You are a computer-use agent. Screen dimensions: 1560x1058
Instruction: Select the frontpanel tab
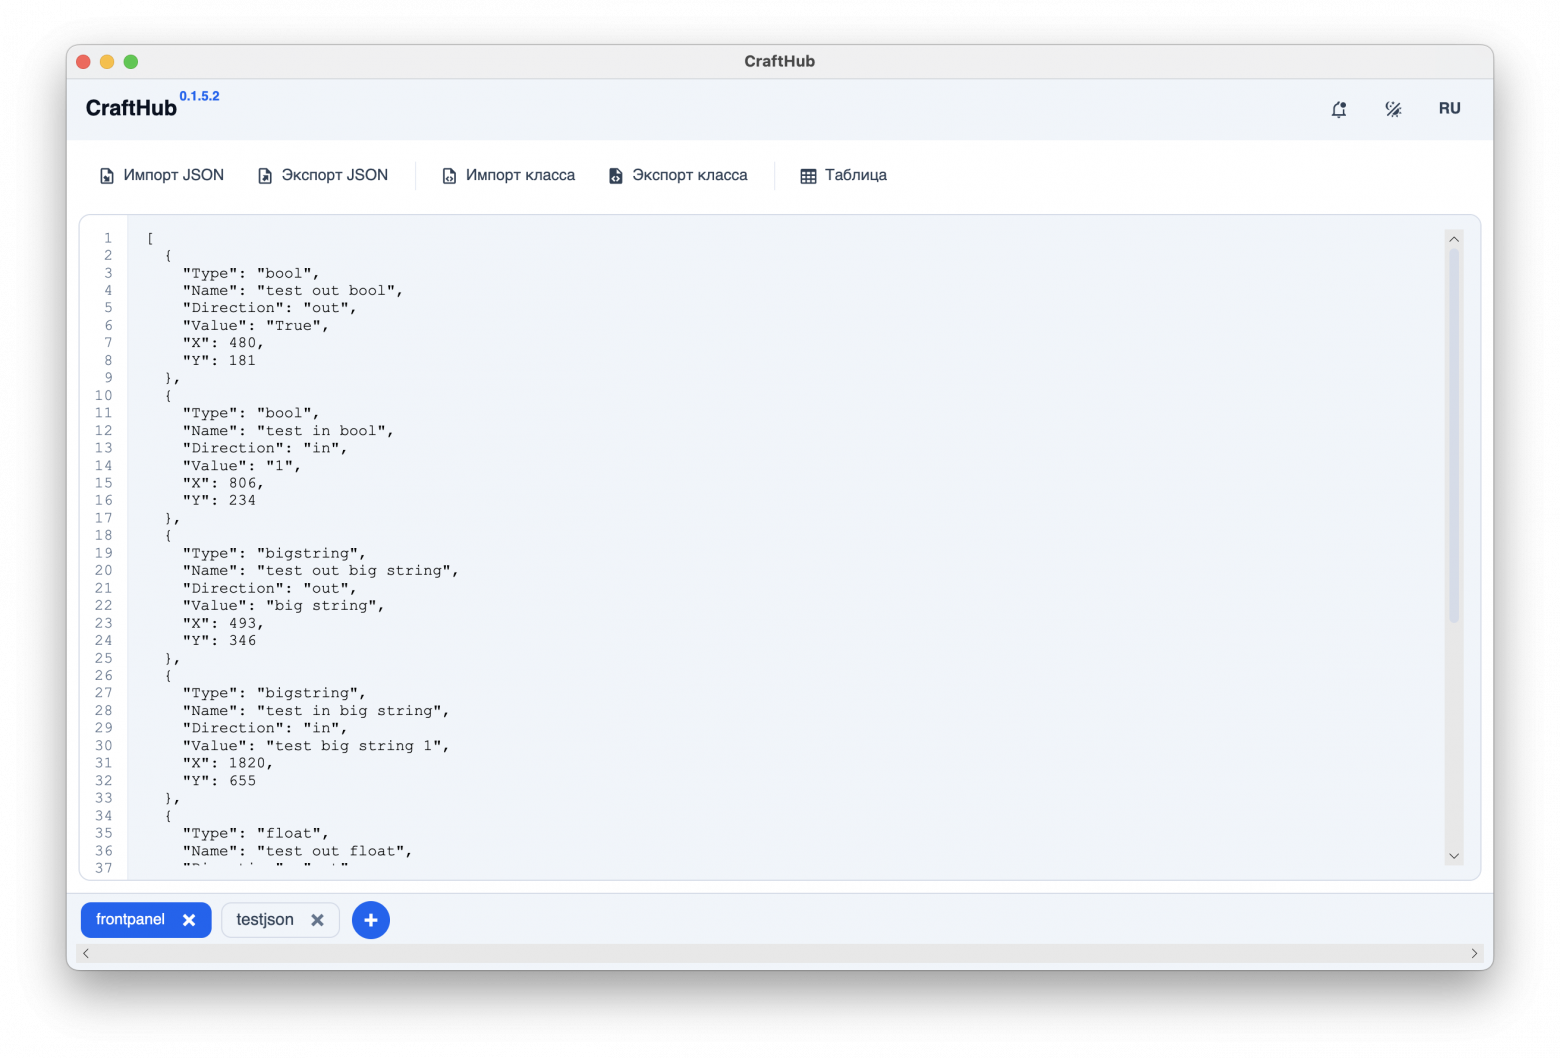click(x=130, y=919)
